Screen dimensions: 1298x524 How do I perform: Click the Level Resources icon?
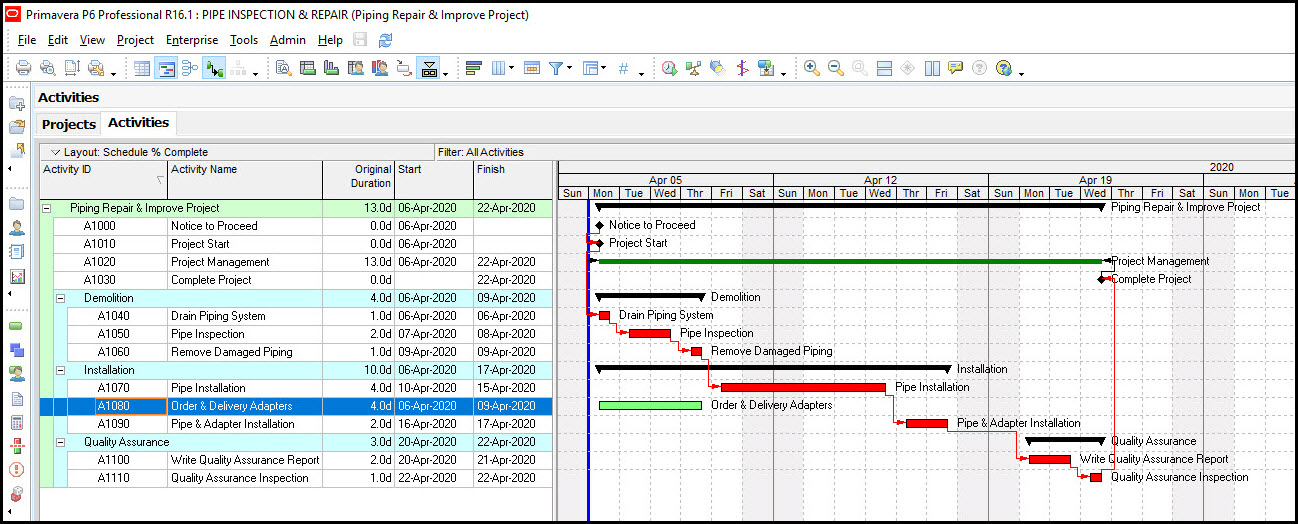point(693,68)
